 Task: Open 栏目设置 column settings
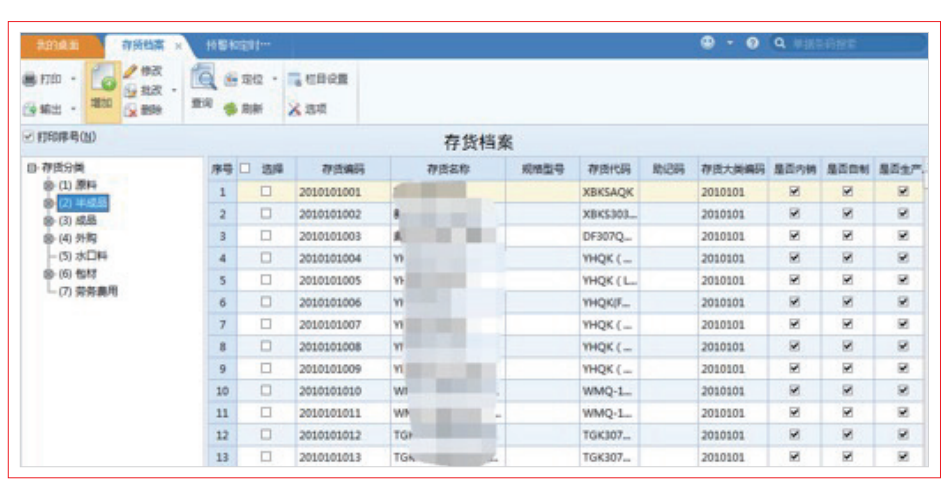point(295,78)
